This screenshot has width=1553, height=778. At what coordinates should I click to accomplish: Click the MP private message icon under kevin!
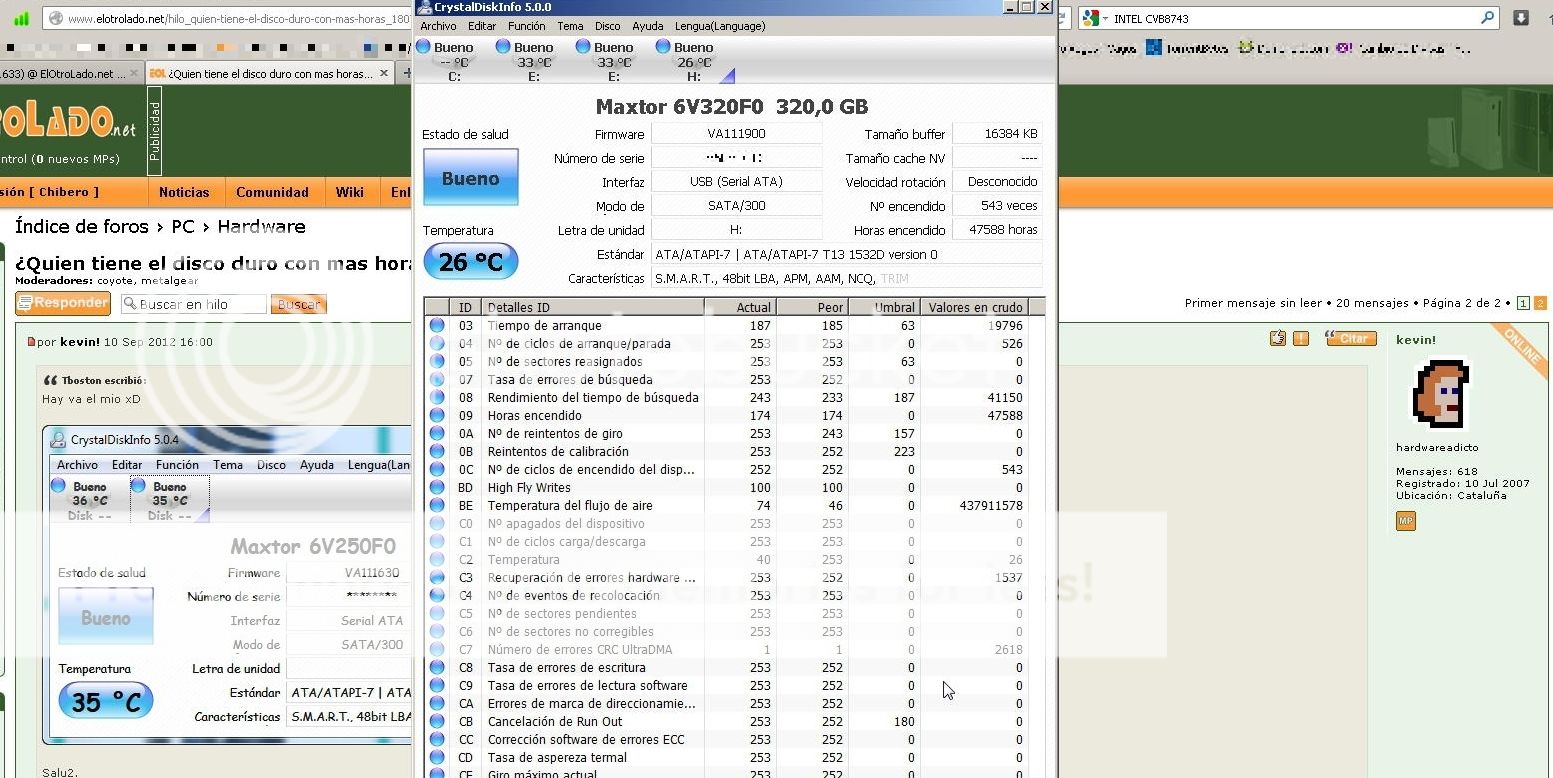1406,521
